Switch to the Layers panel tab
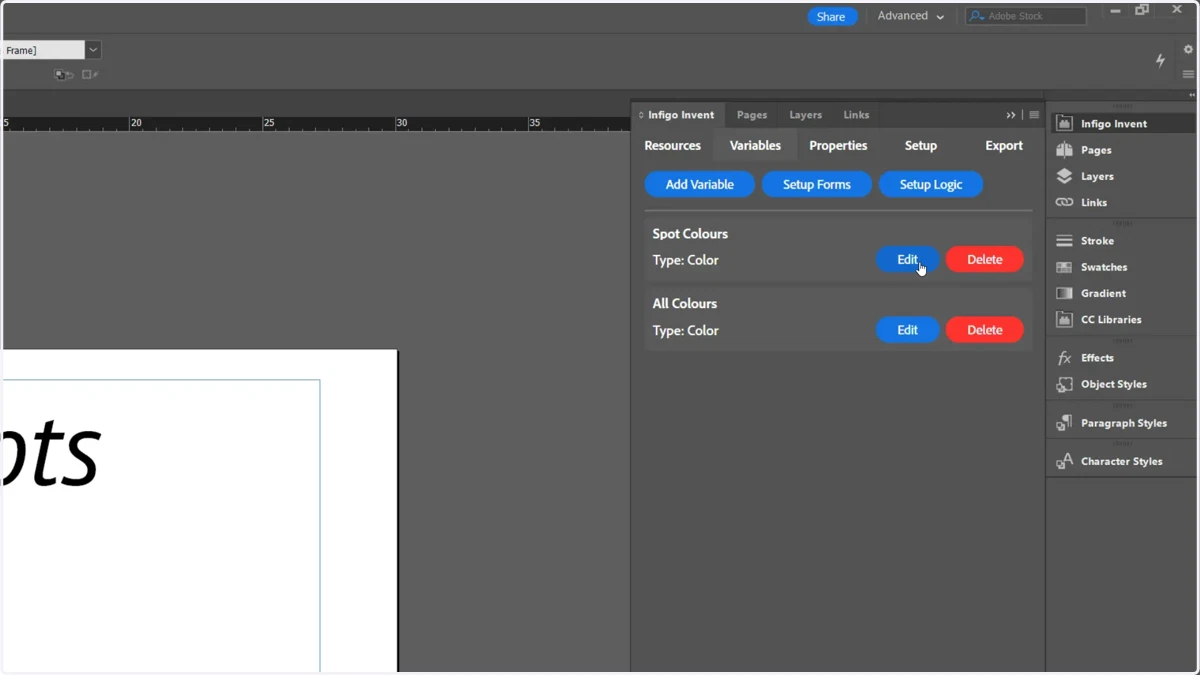The image size is (1200, 675). pyautogui.click(x=805, y=115)
